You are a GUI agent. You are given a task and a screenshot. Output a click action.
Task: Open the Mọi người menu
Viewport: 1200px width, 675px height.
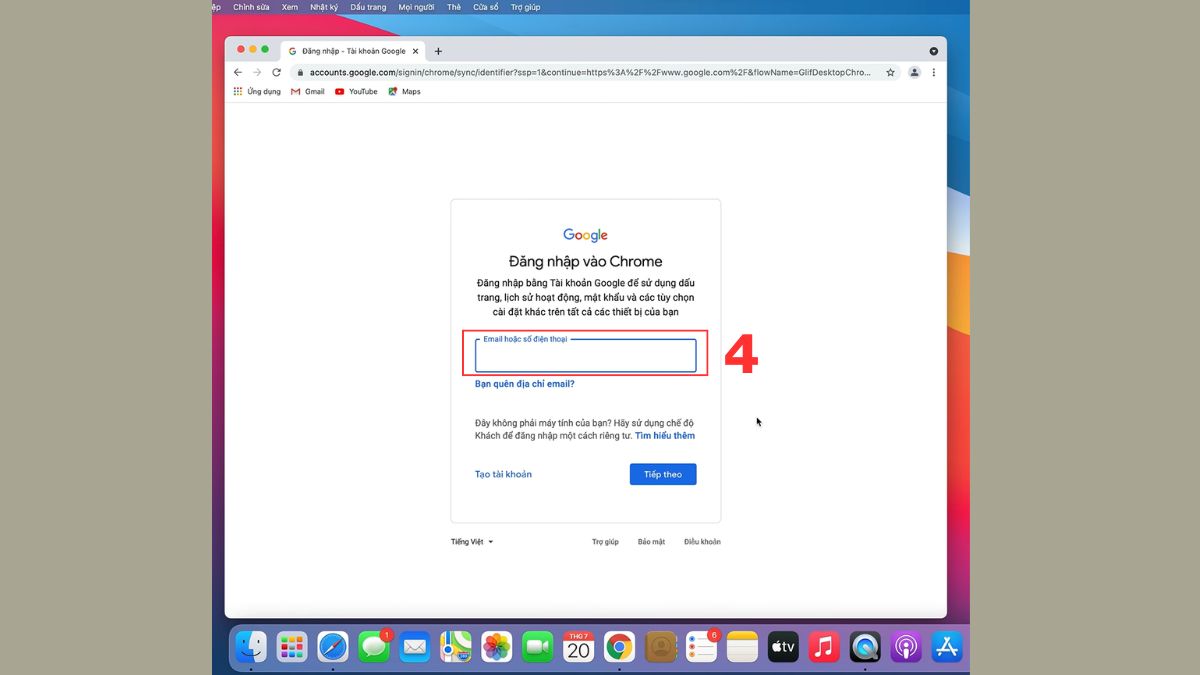[x=417, y=7]
